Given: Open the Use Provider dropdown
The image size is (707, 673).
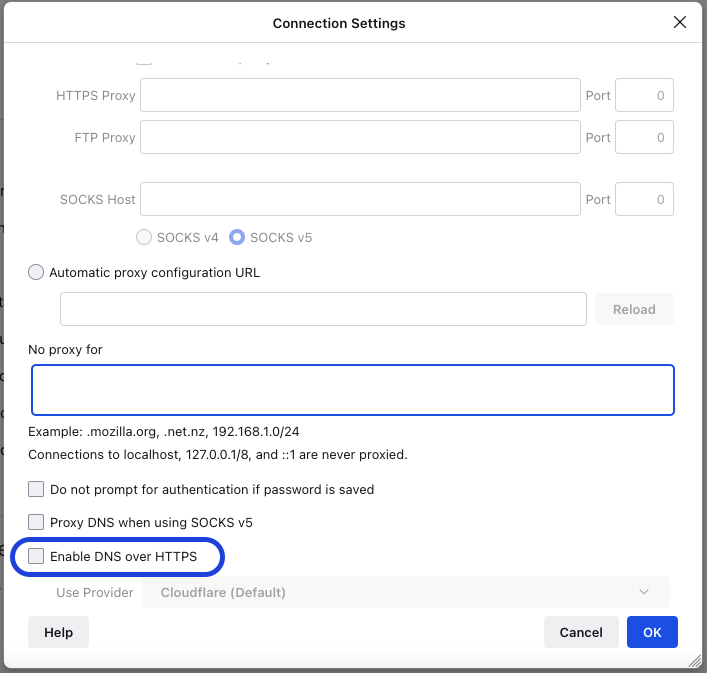Looking at the screenshot, I should pos(406,592).
